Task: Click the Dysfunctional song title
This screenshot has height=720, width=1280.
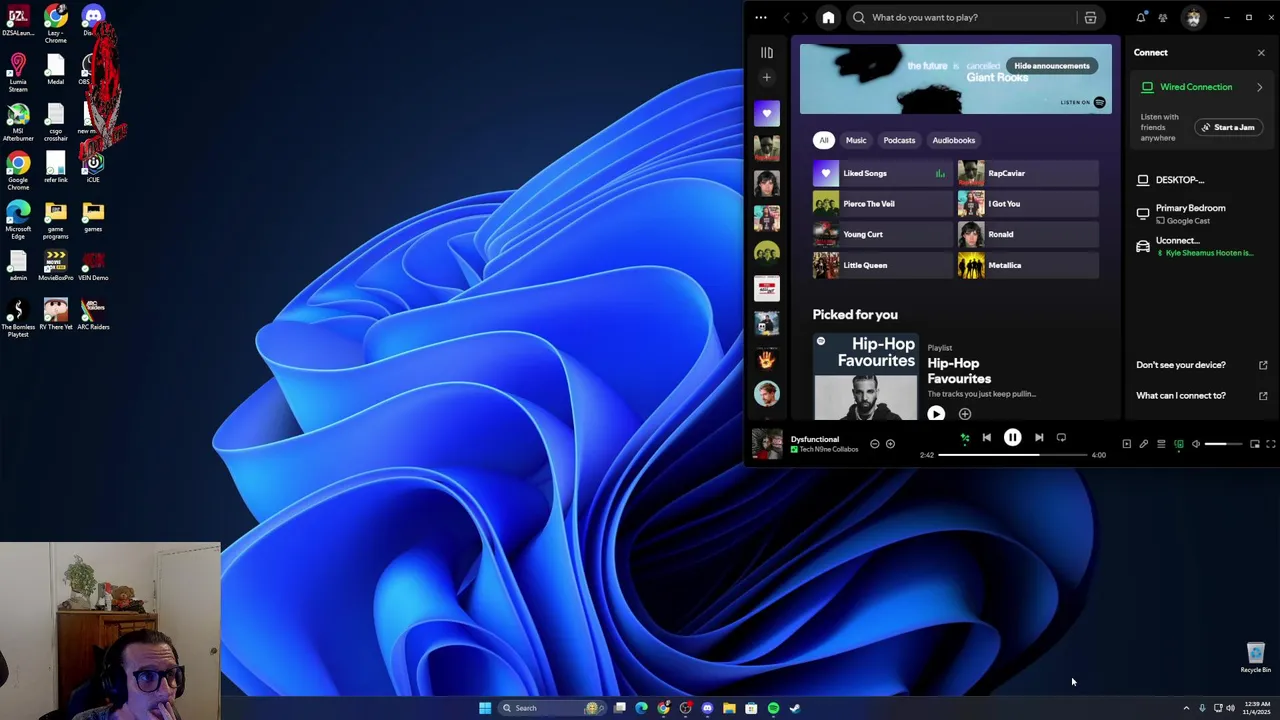Action: (x=815, y=439)
